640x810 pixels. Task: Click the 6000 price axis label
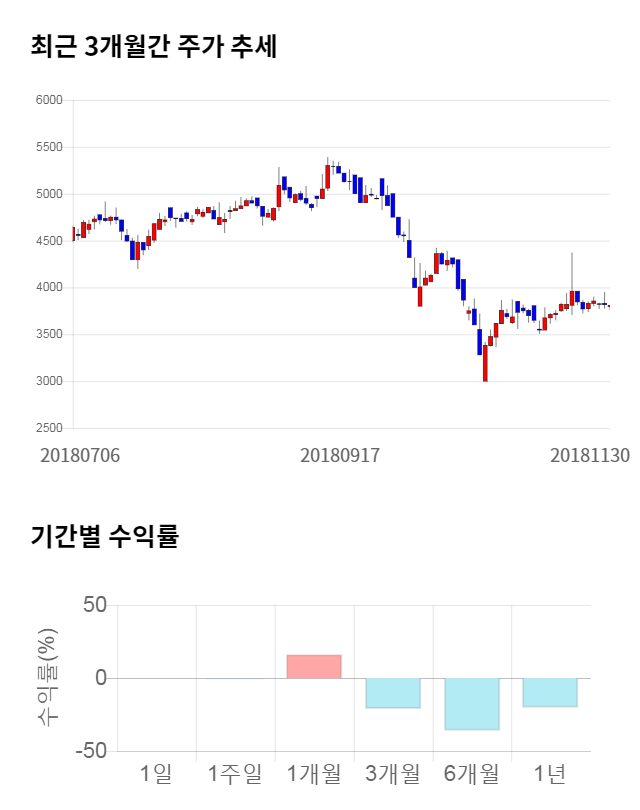click(49, 100)
